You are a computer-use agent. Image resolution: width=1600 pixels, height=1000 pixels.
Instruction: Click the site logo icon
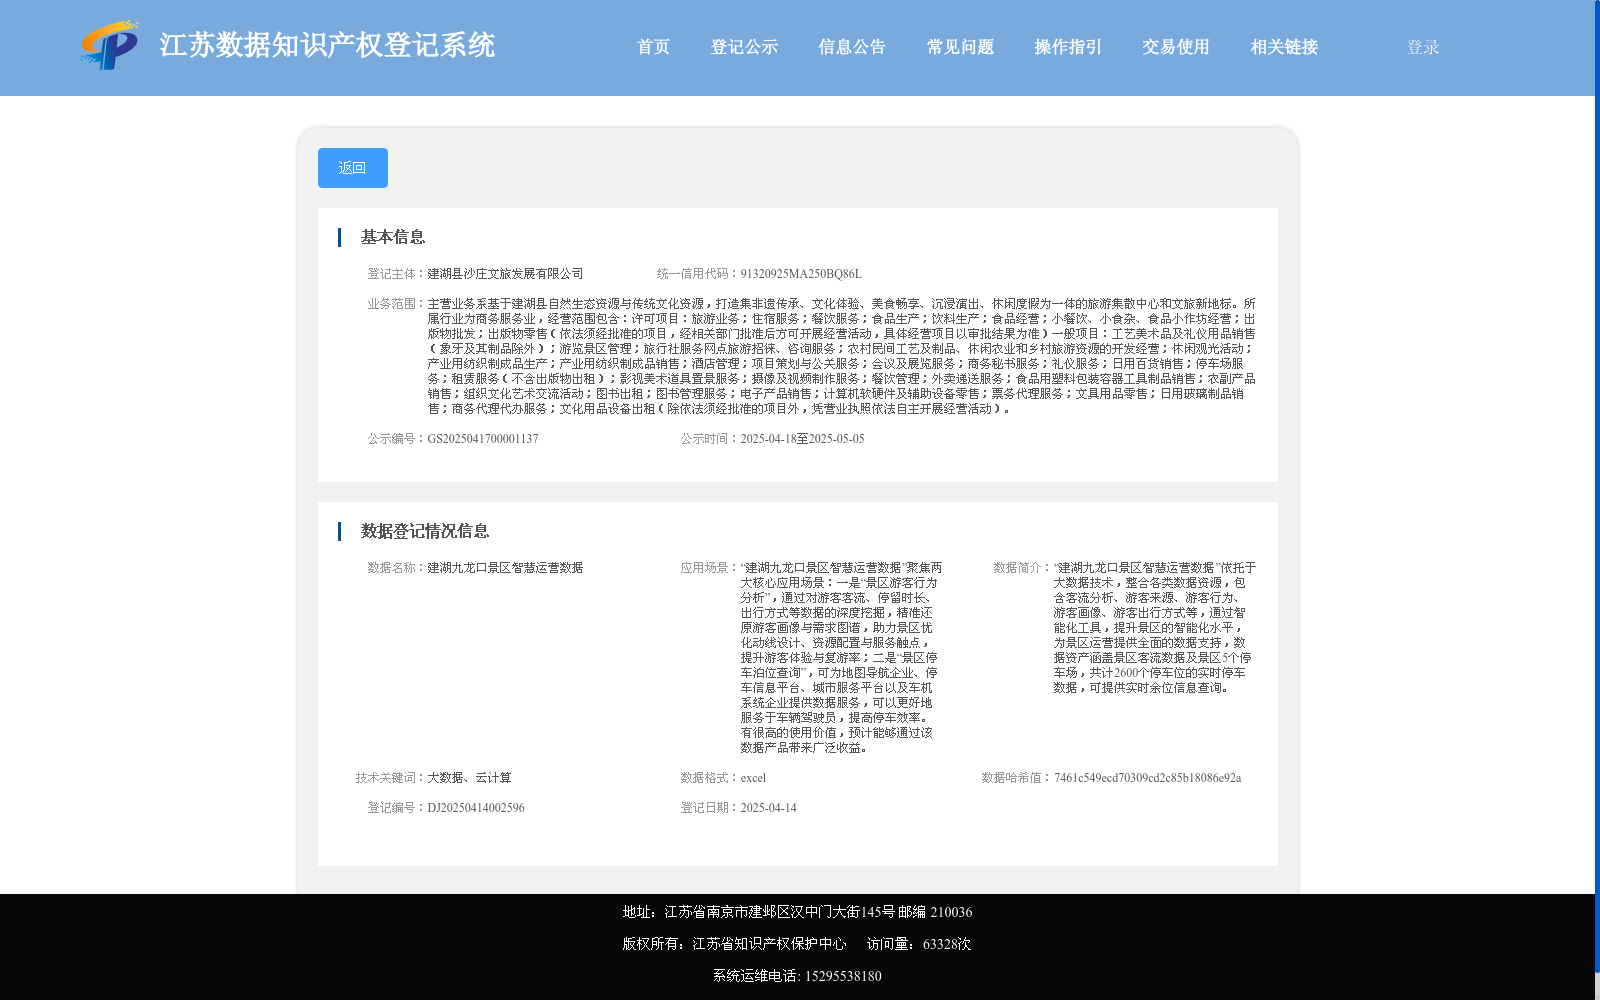(x=109, y=45)
